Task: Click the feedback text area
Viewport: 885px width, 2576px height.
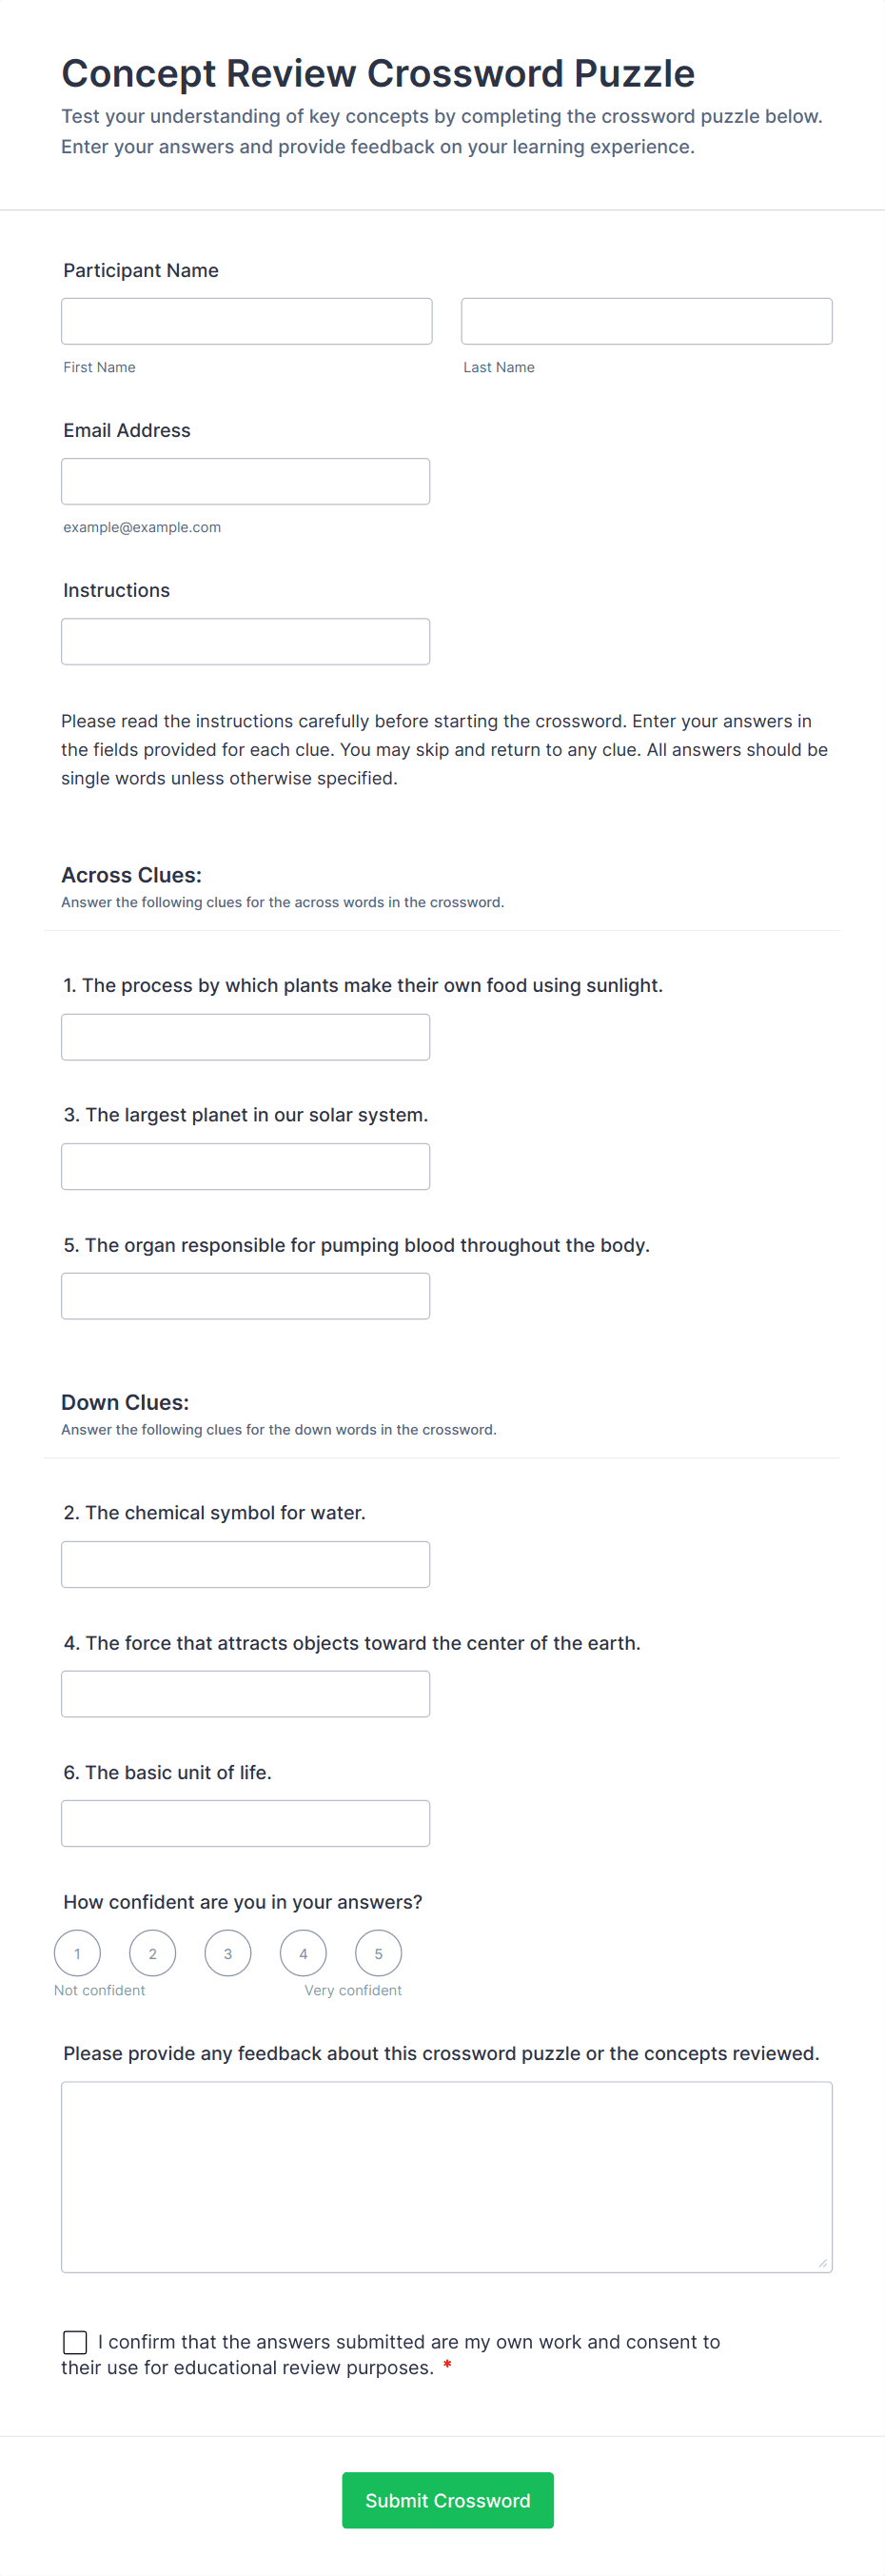Action: click(446, 2177)
